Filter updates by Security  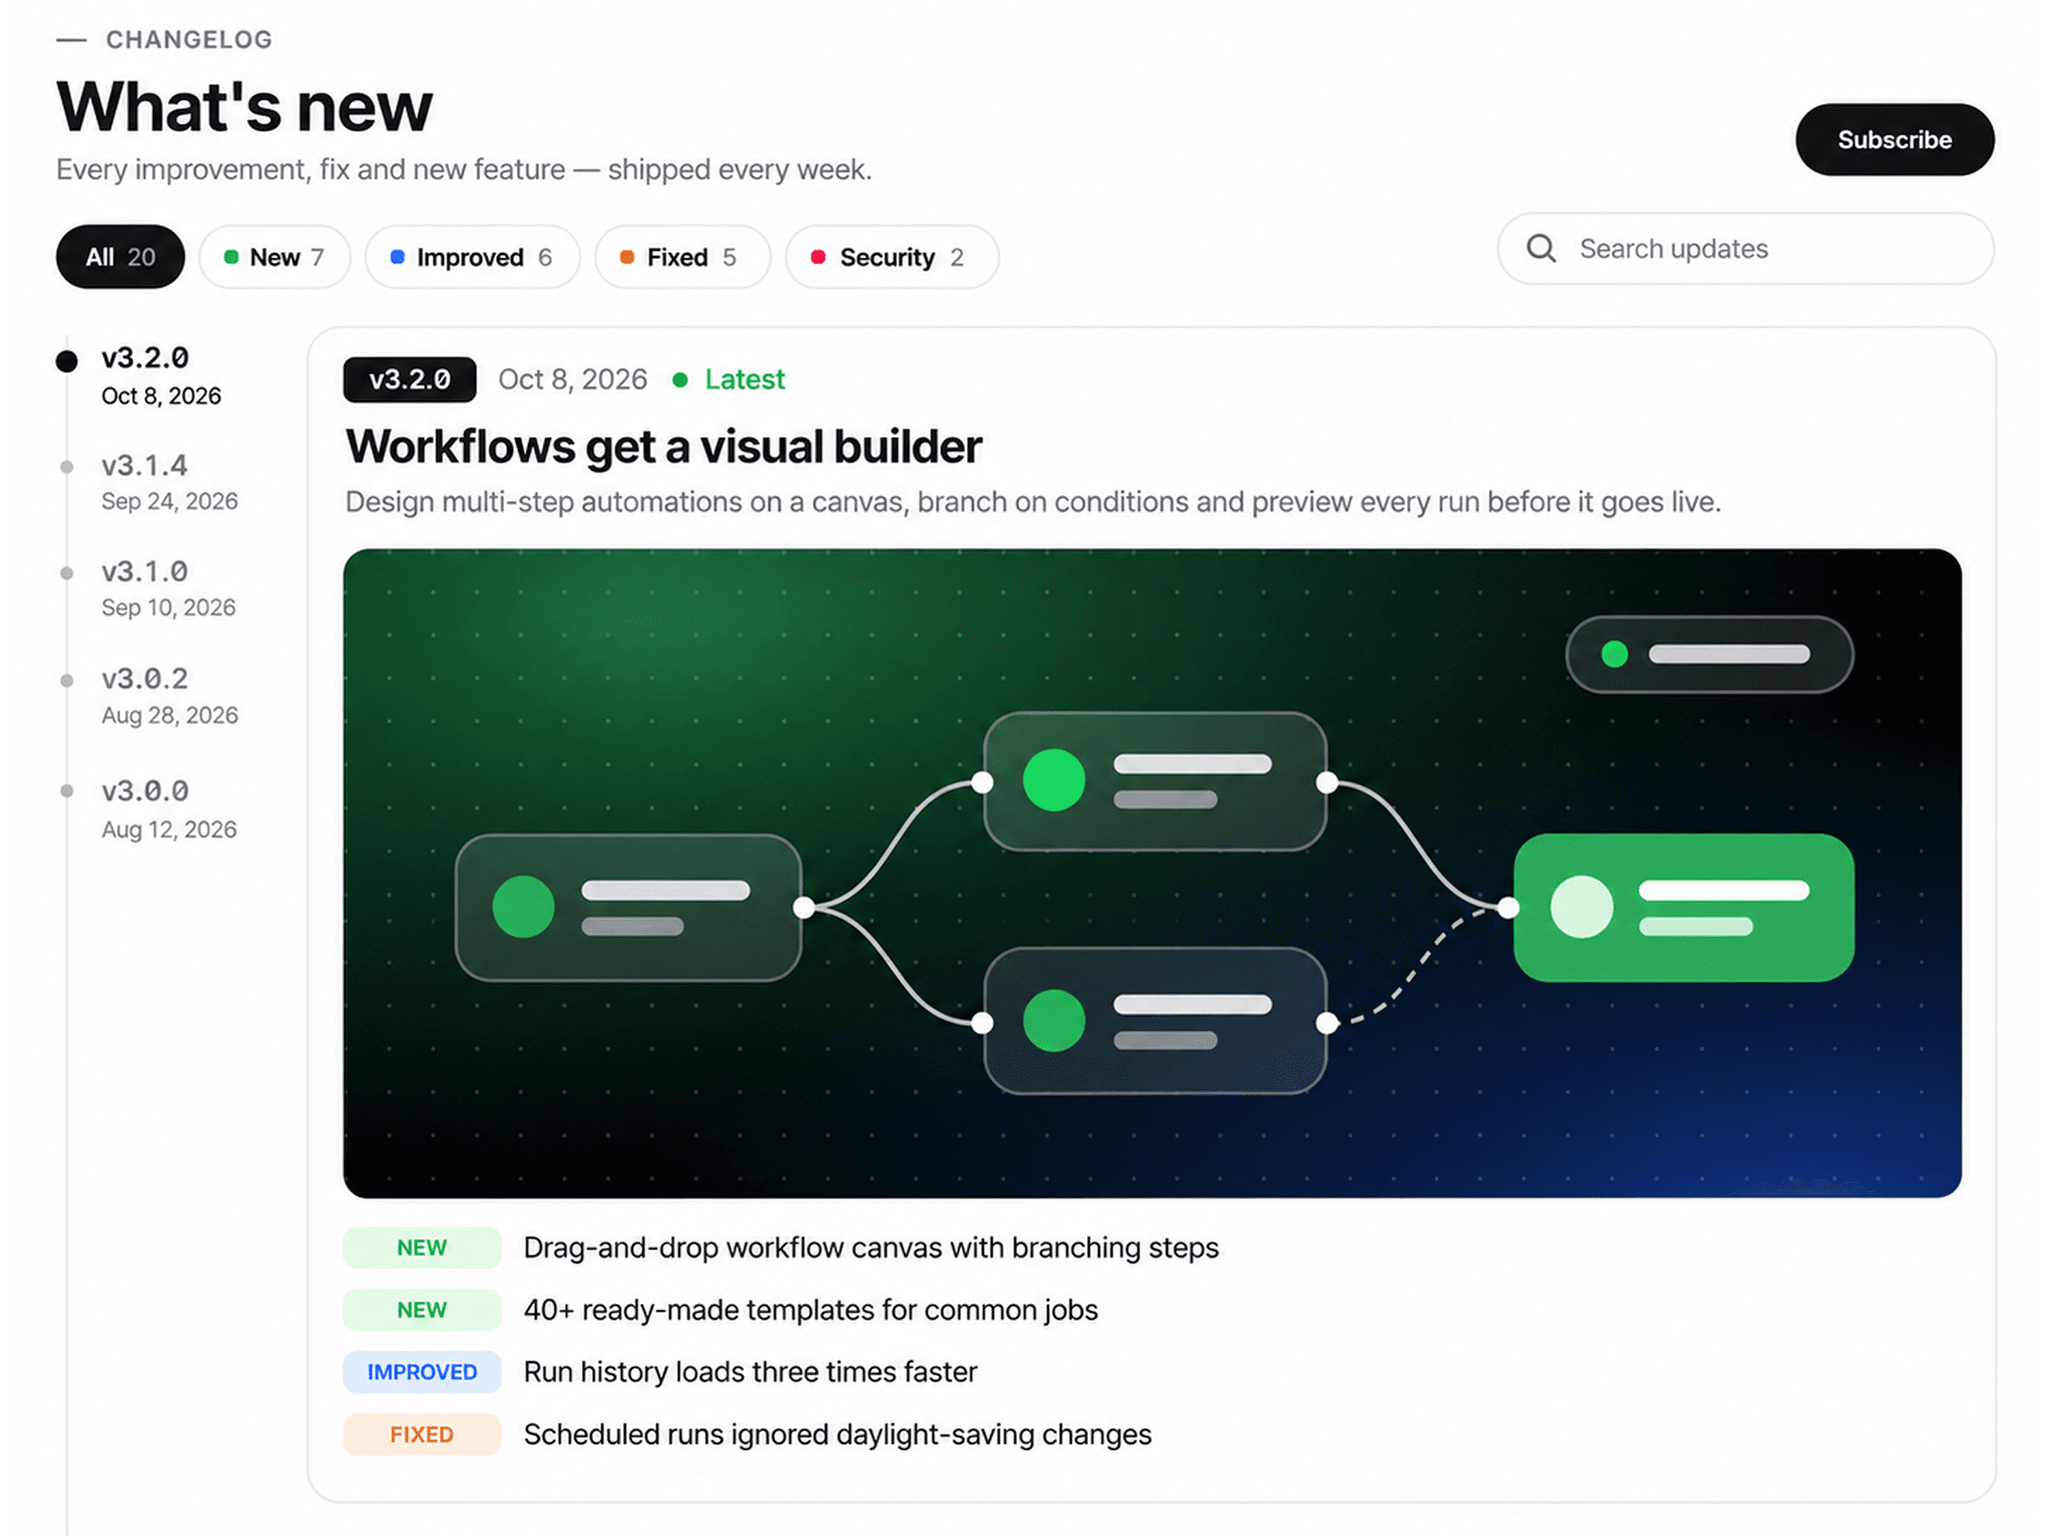[892, 257]
